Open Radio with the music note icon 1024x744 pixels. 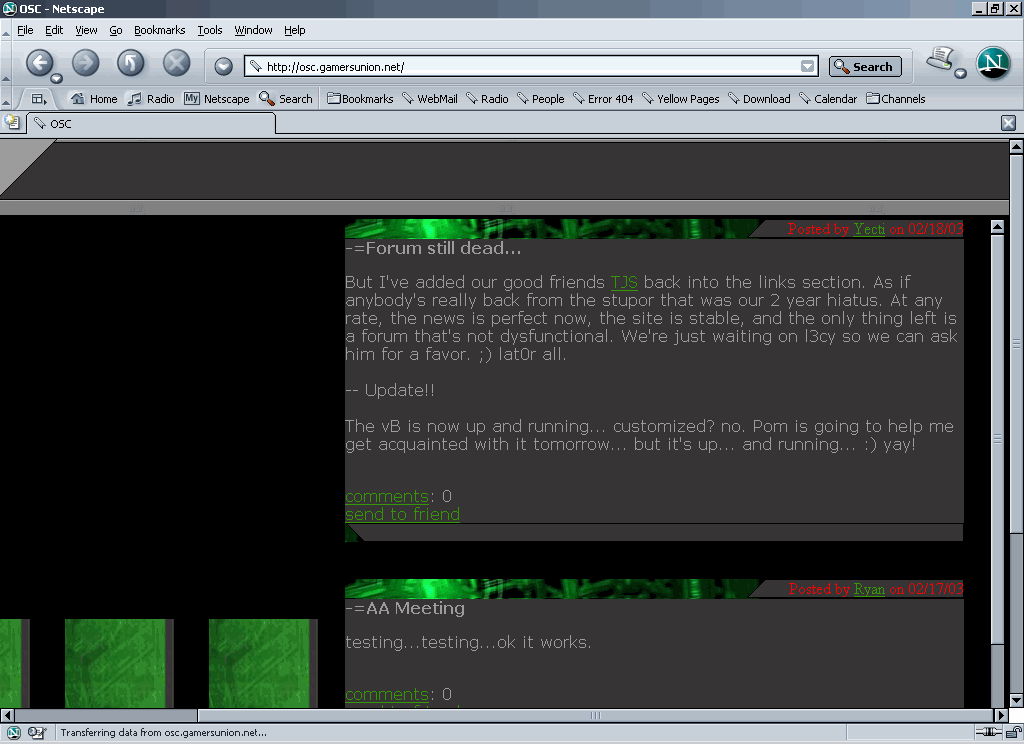tap(152, 99)
